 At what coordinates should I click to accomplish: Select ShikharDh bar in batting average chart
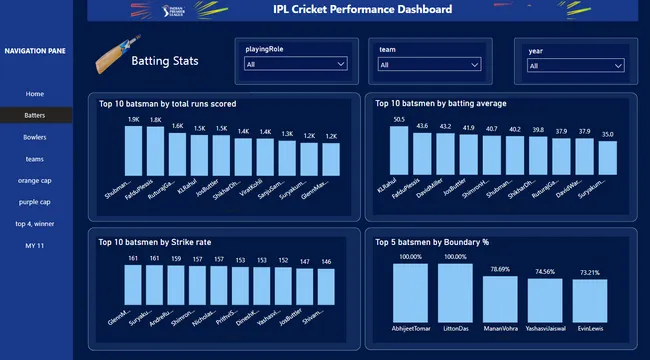(538, 156)
